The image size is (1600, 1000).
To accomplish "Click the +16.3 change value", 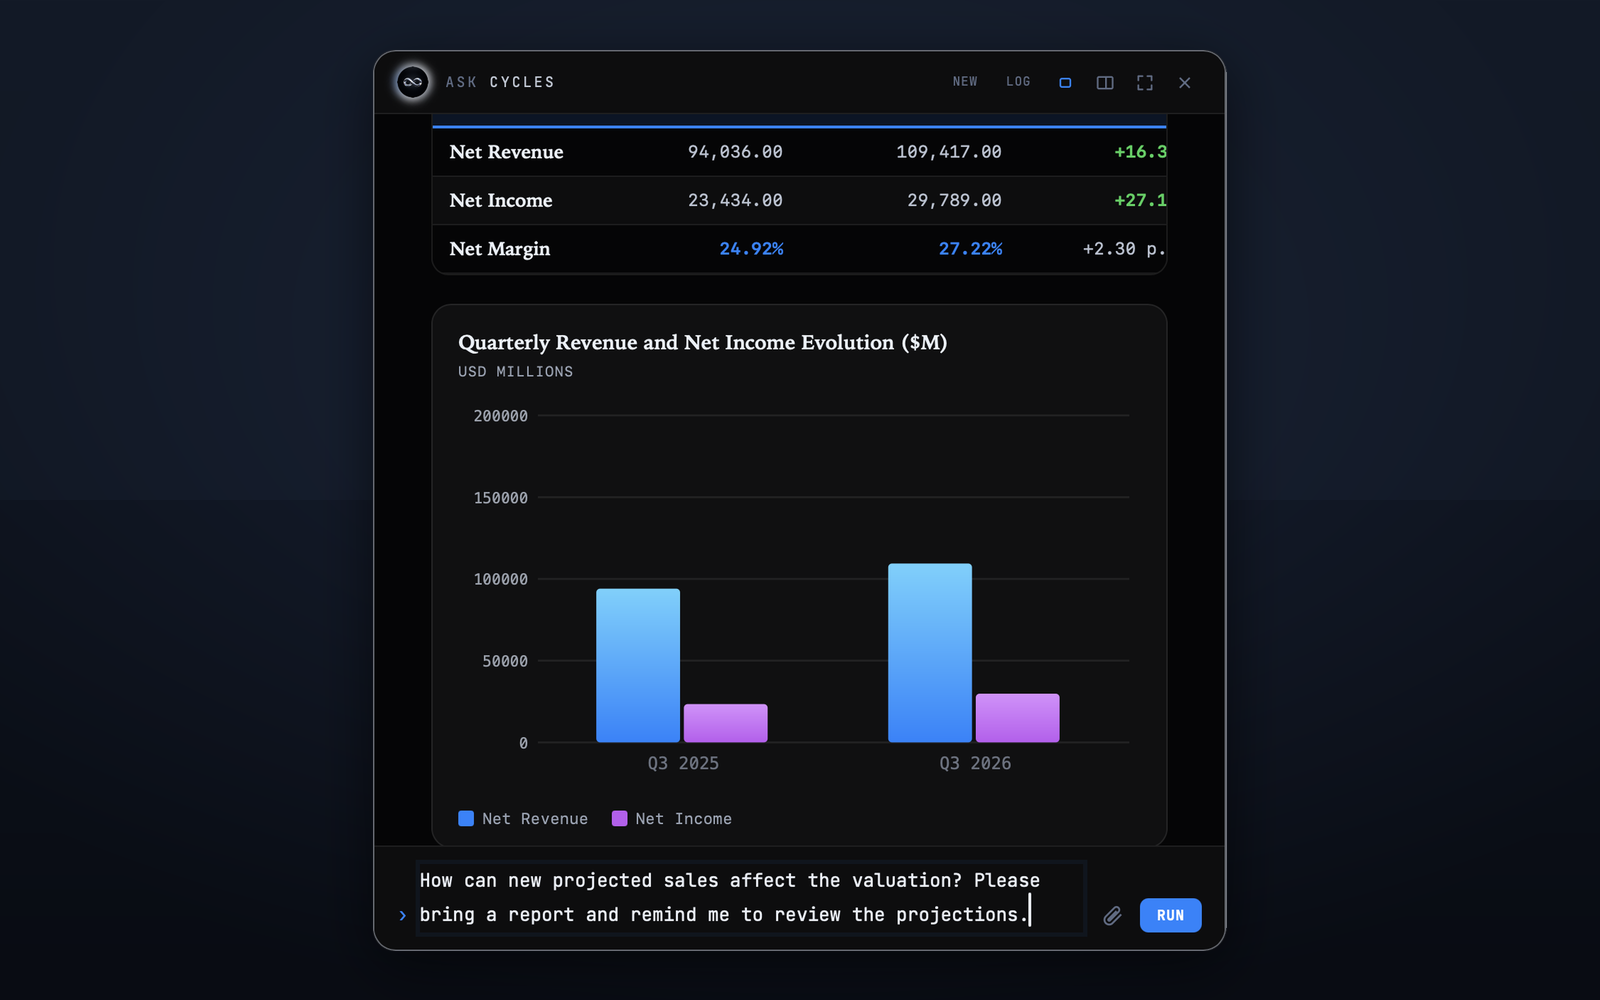I will point(1140,152).
